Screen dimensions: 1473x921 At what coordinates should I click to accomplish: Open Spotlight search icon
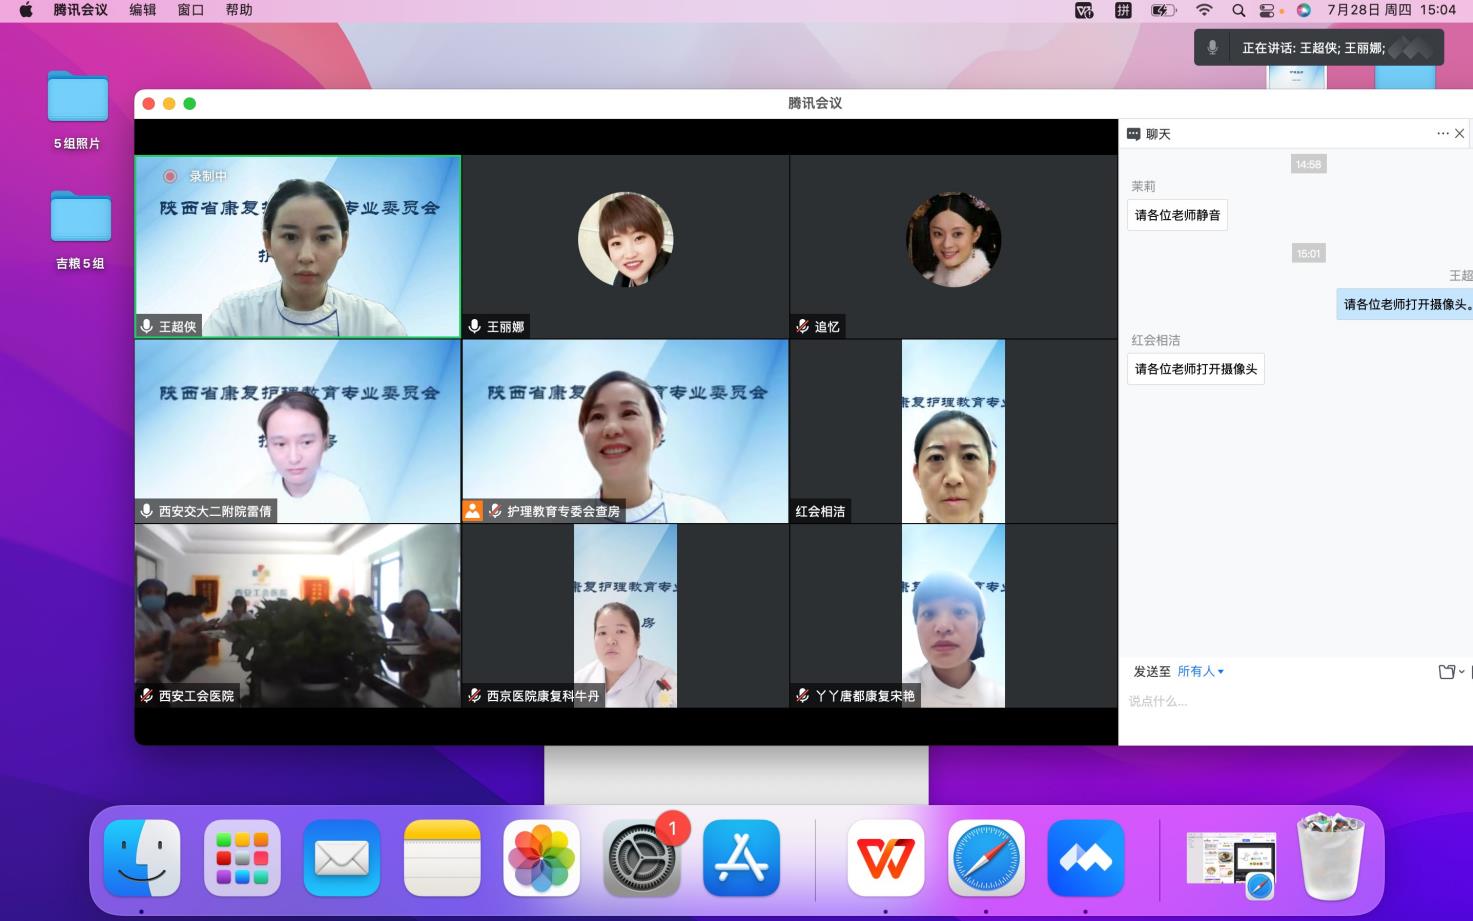(x=1238, y=10)
